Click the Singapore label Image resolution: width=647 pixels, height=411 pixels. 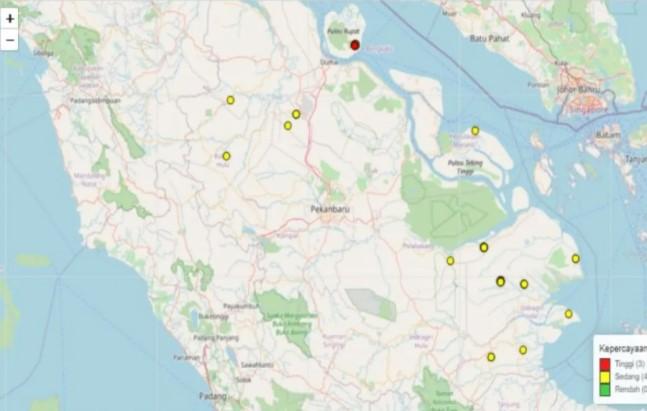tap(588, 110)
